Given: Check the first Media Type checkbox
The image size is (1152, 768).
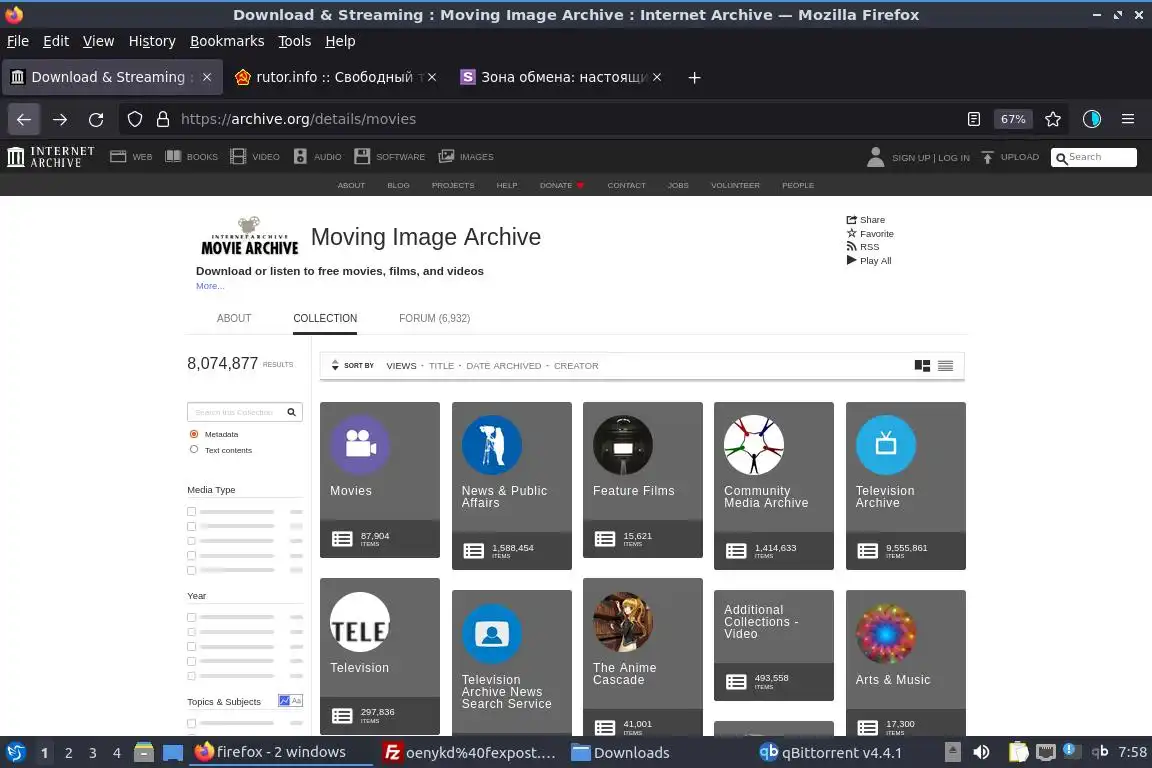Looking at the screenshot, I should (192, 512).
